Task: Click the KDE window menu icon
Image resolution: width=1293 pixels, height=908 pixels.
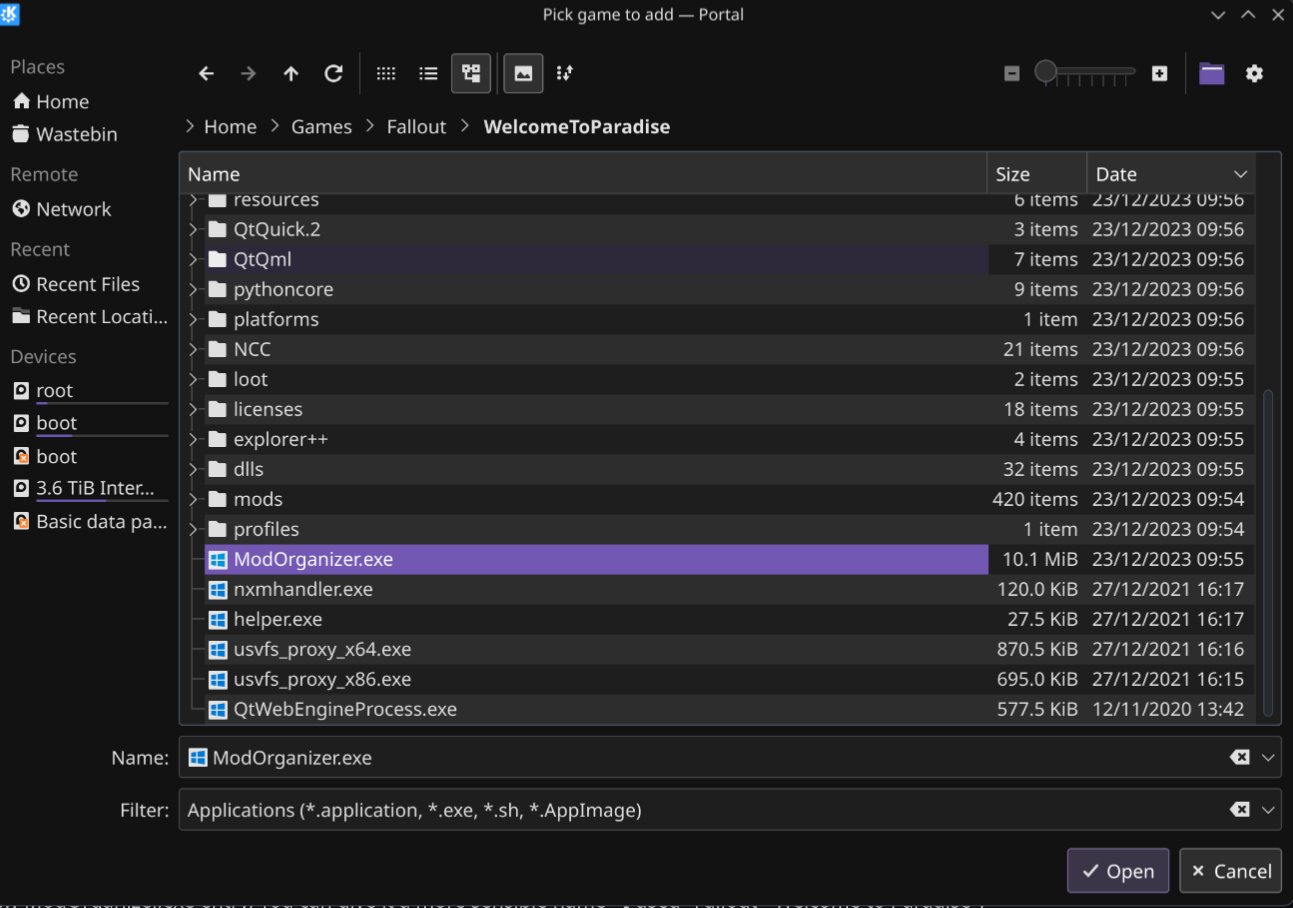Action: [11, 14]
